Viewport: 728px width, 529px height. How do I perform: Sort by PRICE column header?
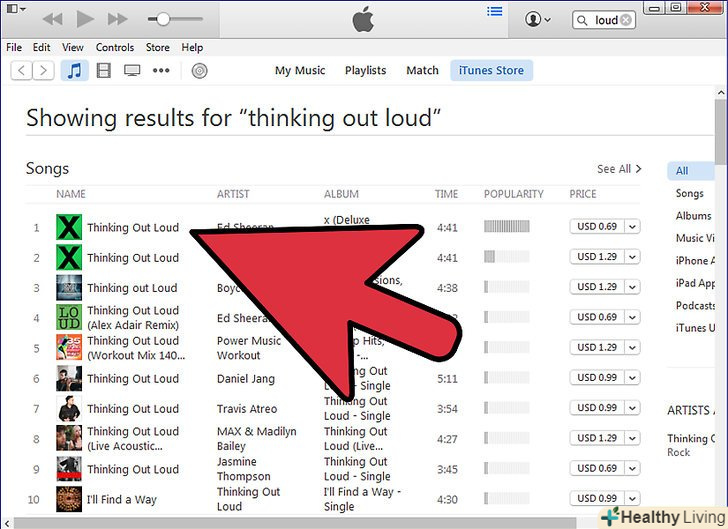click(x=583, y=194)
